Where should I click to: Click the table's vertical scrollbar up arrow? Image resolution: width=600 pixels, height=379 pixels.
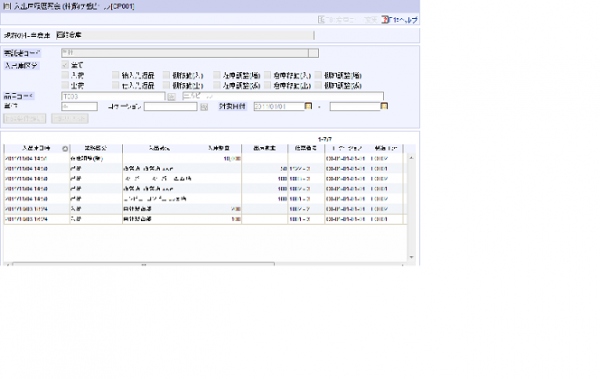[411, 158]
